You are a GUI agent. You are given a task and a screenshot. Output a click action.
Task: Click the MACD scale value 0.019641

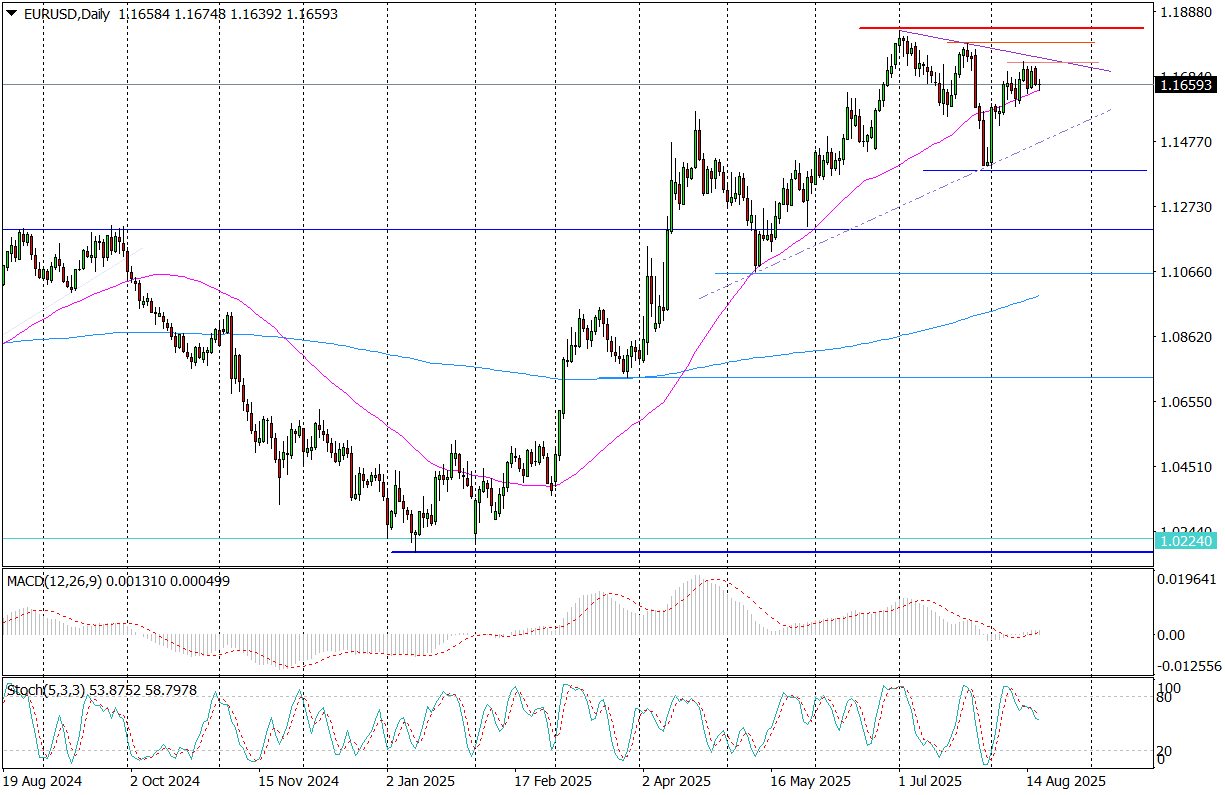pyautogui.click(x=1186, y=578)
